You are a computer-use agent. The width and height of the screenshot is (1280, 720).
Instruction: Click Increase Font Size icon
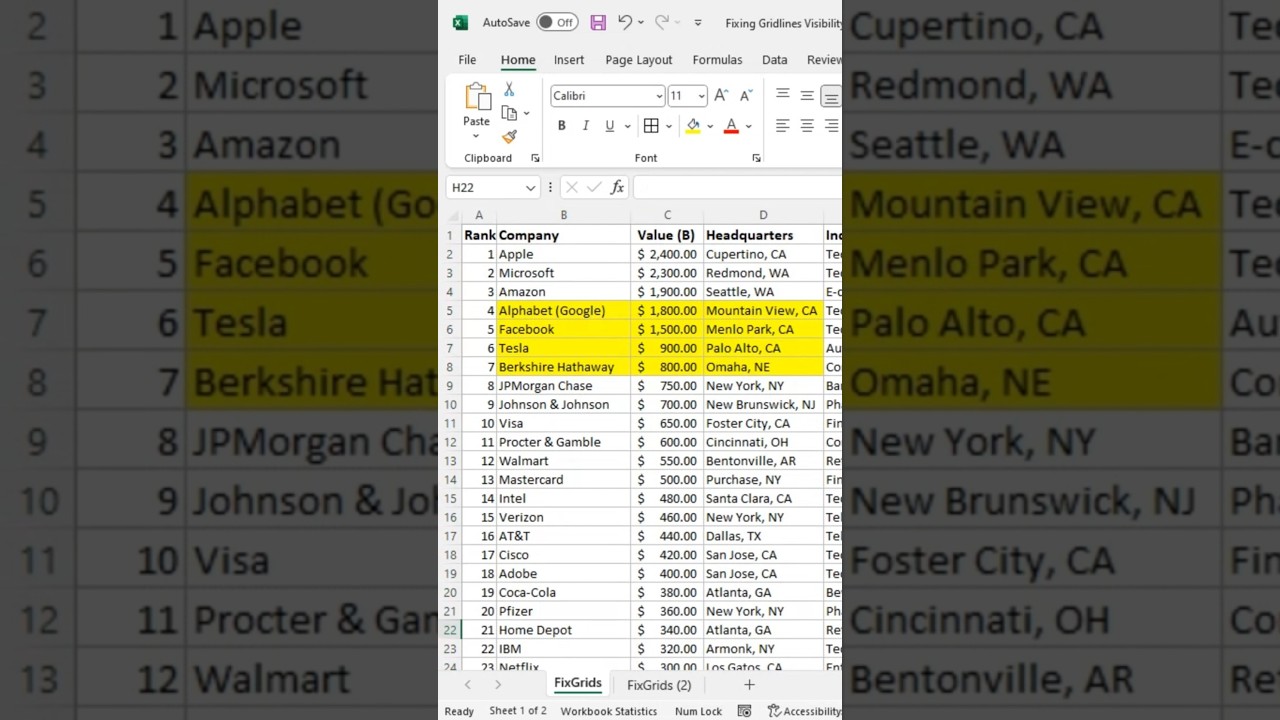(721, 96)
